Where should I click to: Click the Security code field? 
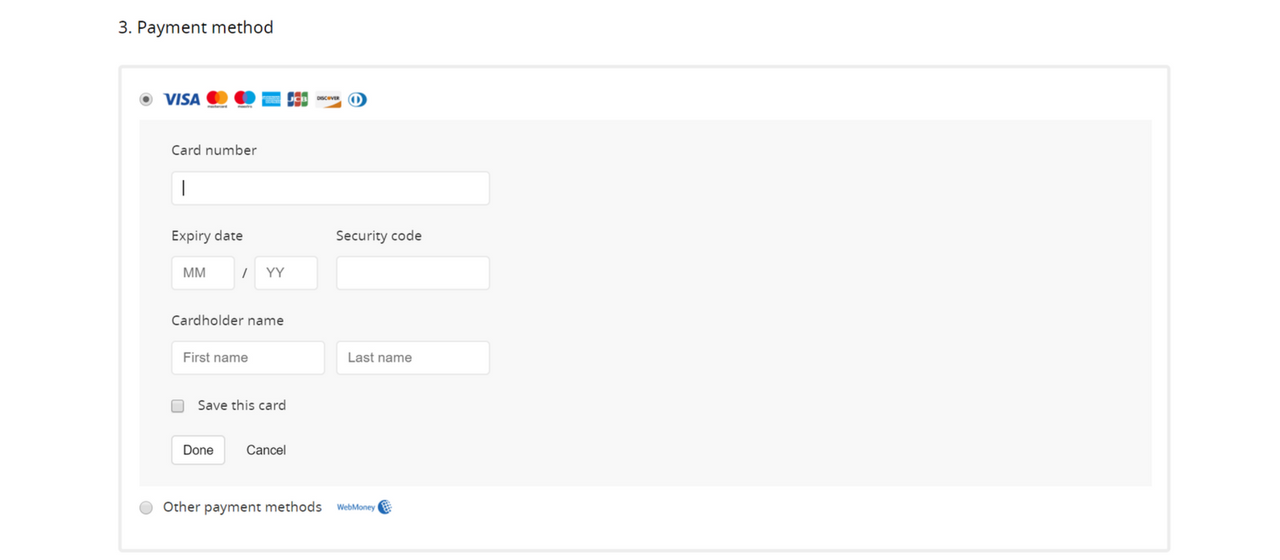coord(413,273)
